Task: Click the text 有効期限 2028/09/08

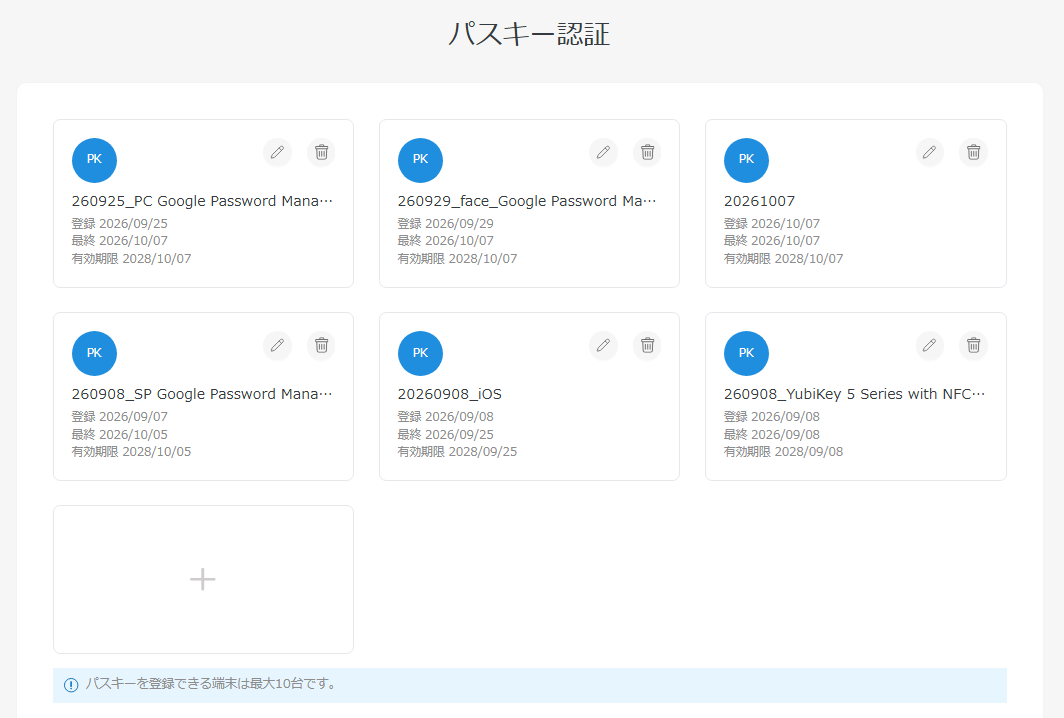Action: click(x=784, y=451)
